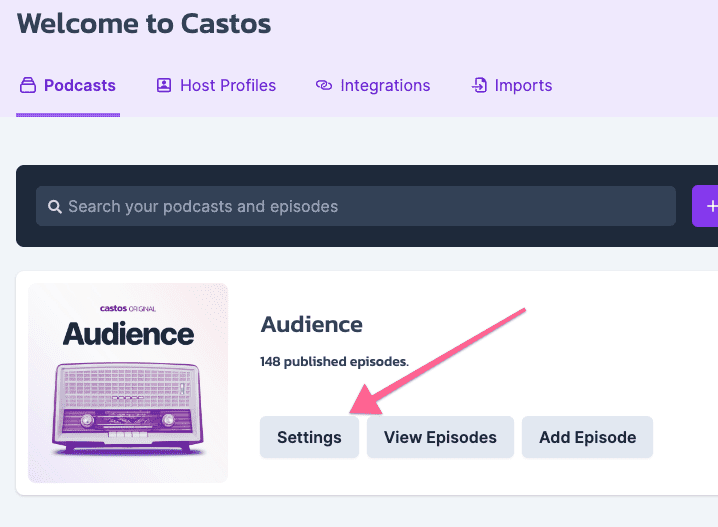
Task: Click the Podcasts tab's microphone-stack icon
Action: [27, 85]
